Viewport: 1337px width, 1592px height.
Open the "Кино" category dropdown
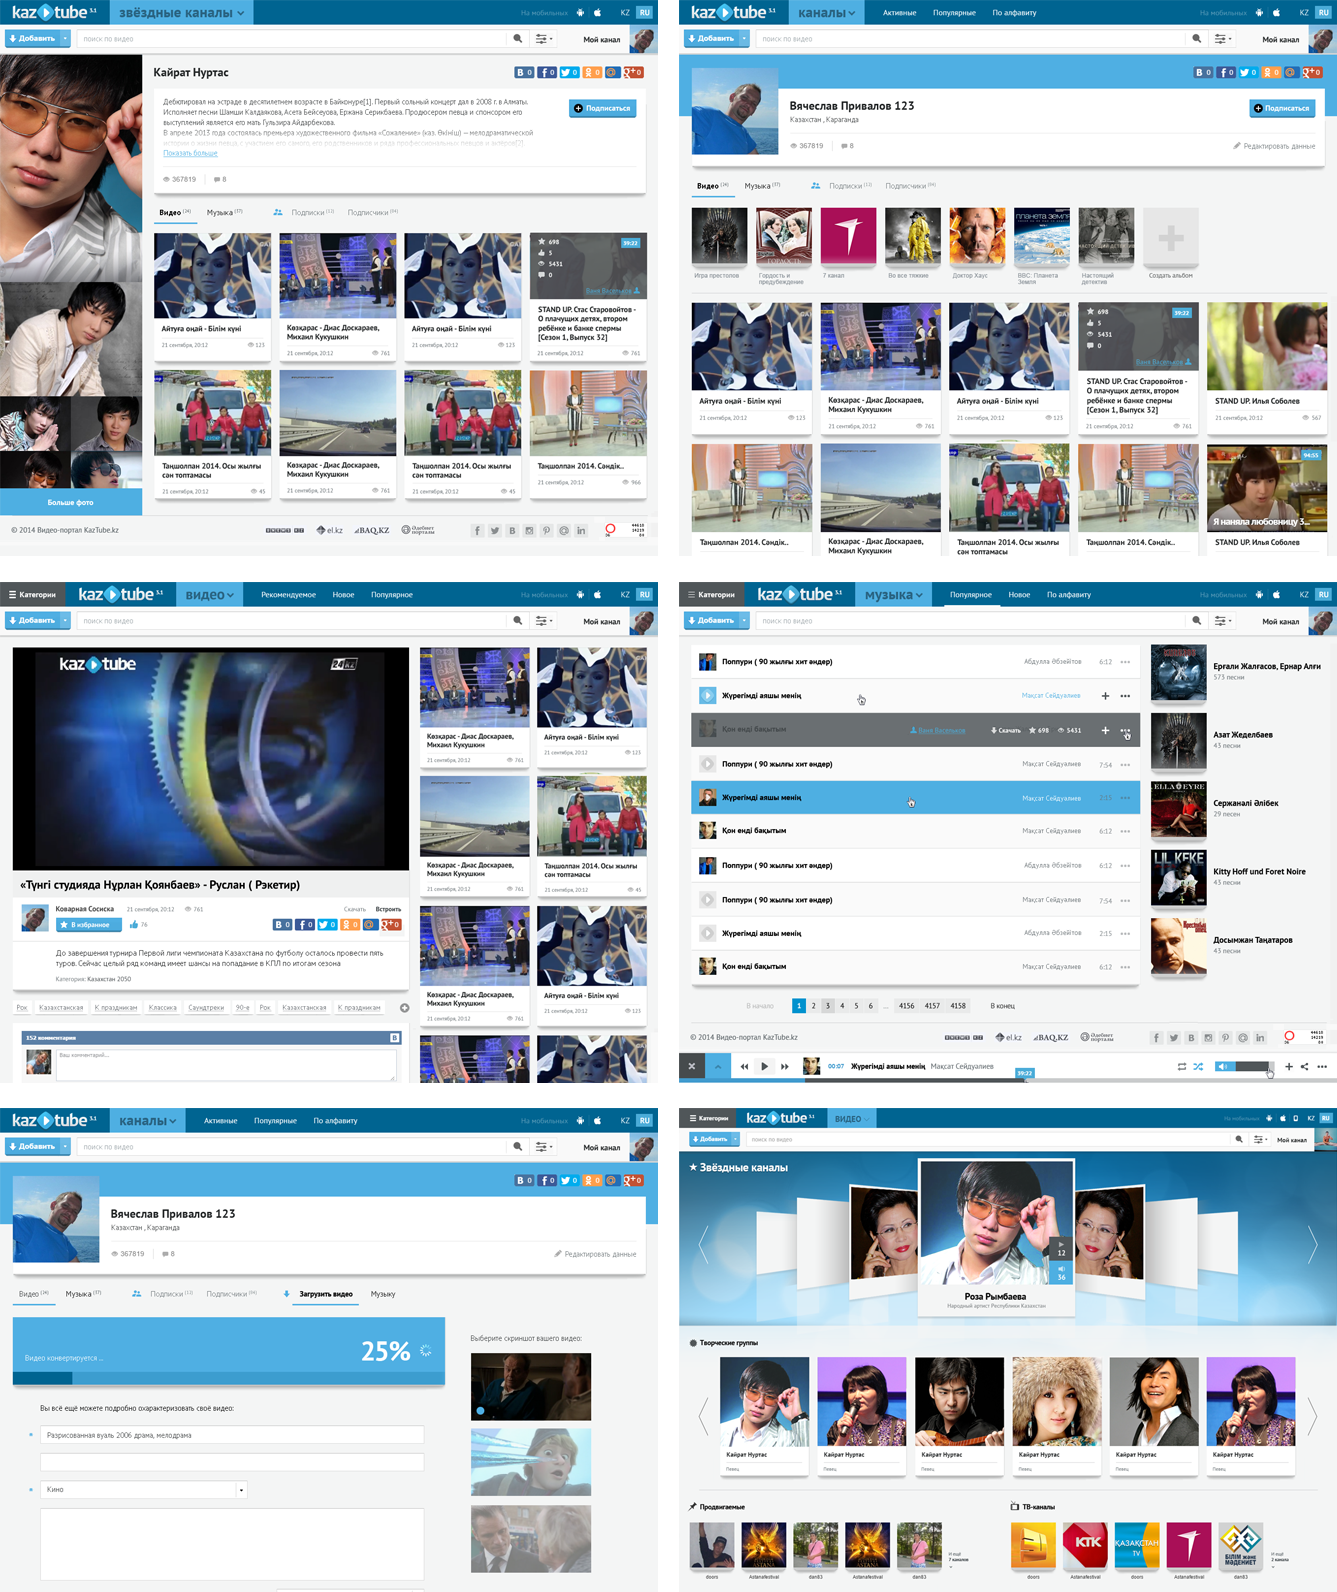pos(241,1490)
